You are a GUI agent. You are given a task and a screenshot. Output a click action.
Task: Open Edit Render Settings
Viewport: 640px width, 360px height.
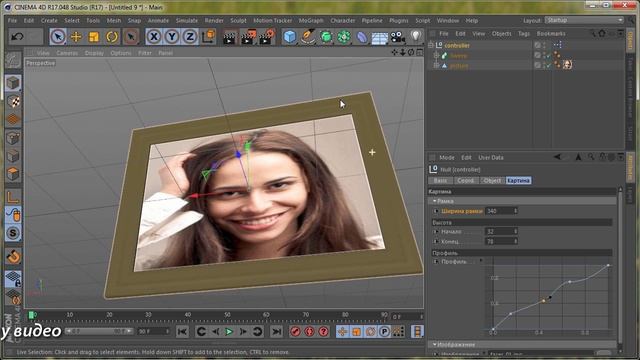[x=267, y=37]
